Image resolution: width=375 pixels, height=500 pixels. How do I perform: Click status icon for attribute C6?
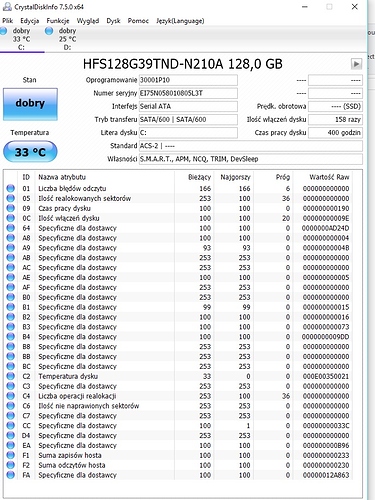click(11, 406)
